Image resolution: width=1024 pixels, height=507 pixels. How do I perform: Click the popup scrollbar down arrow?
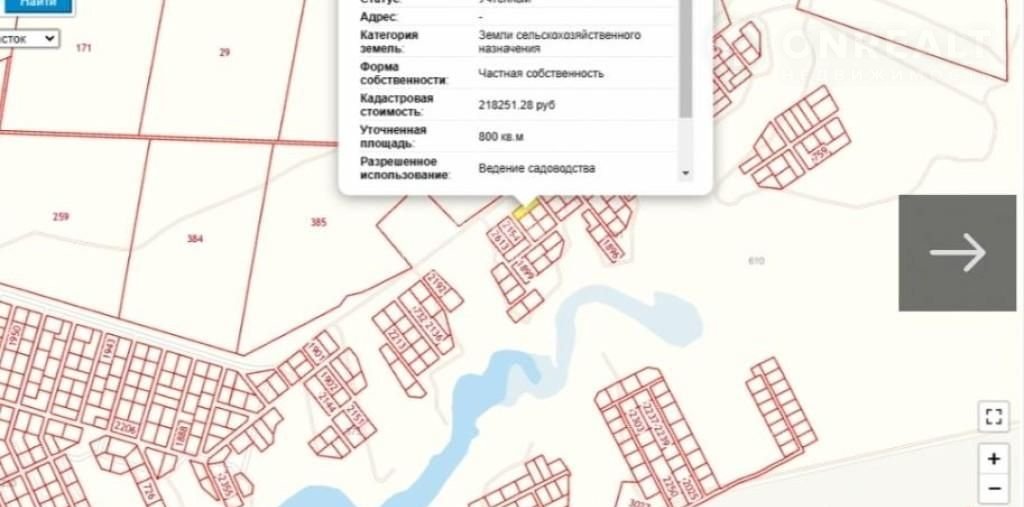pyautogui.click(x=685, y=173)
